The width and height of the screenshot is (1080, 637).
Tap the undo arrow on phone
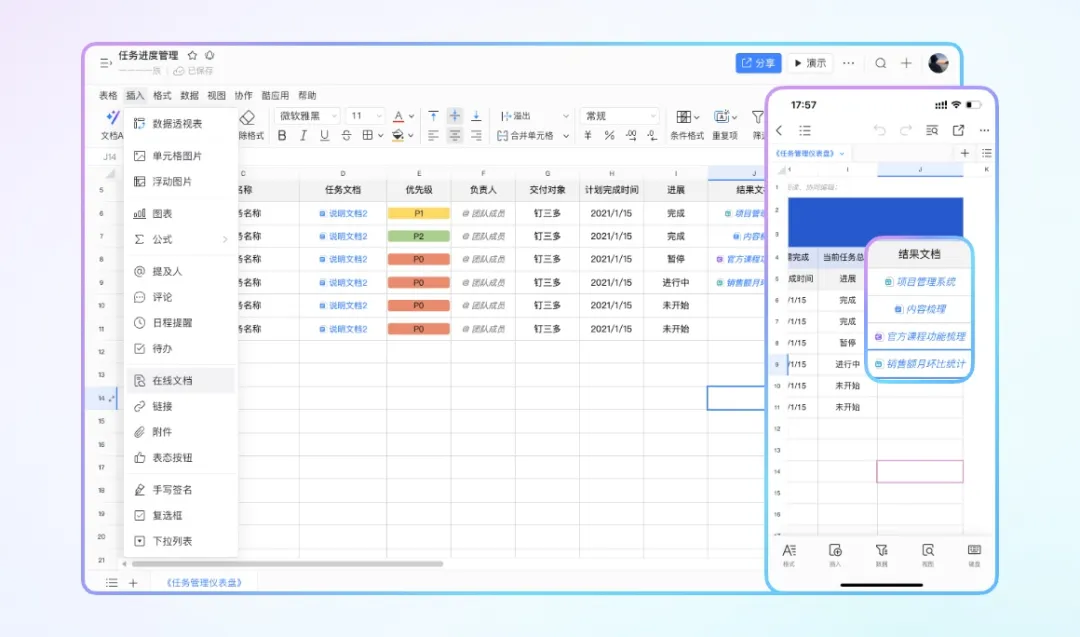tap(880, 130)
